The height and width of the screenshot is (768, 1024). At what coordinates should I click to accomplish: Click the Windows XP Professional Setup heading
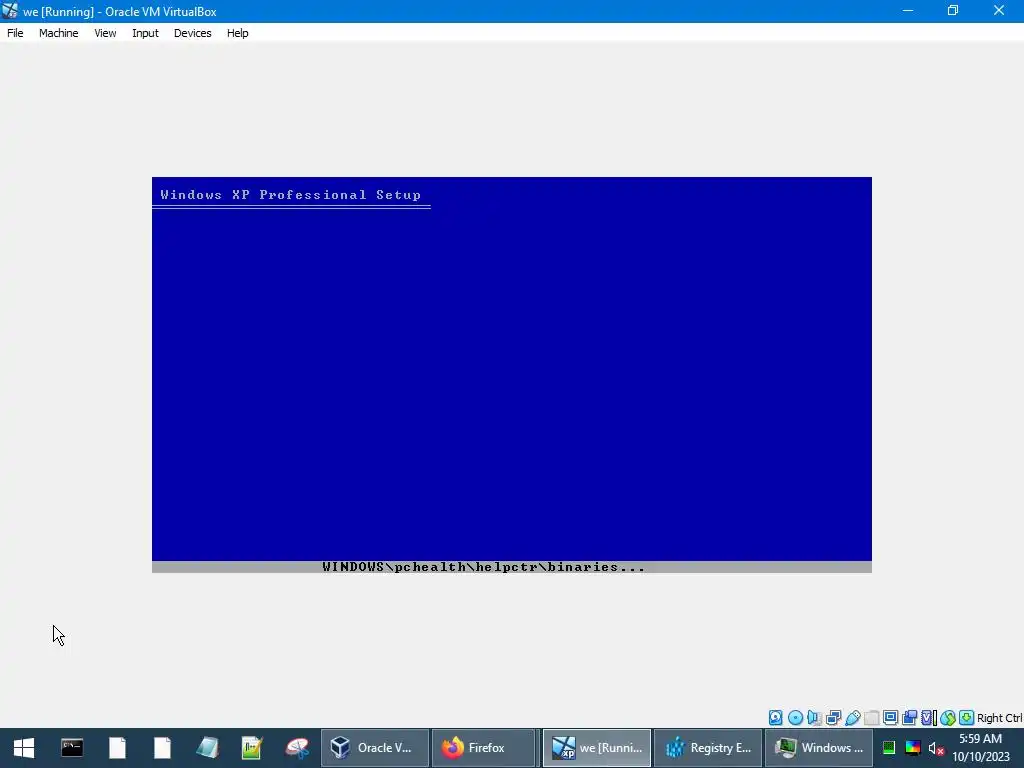click(x=291, y=195)
